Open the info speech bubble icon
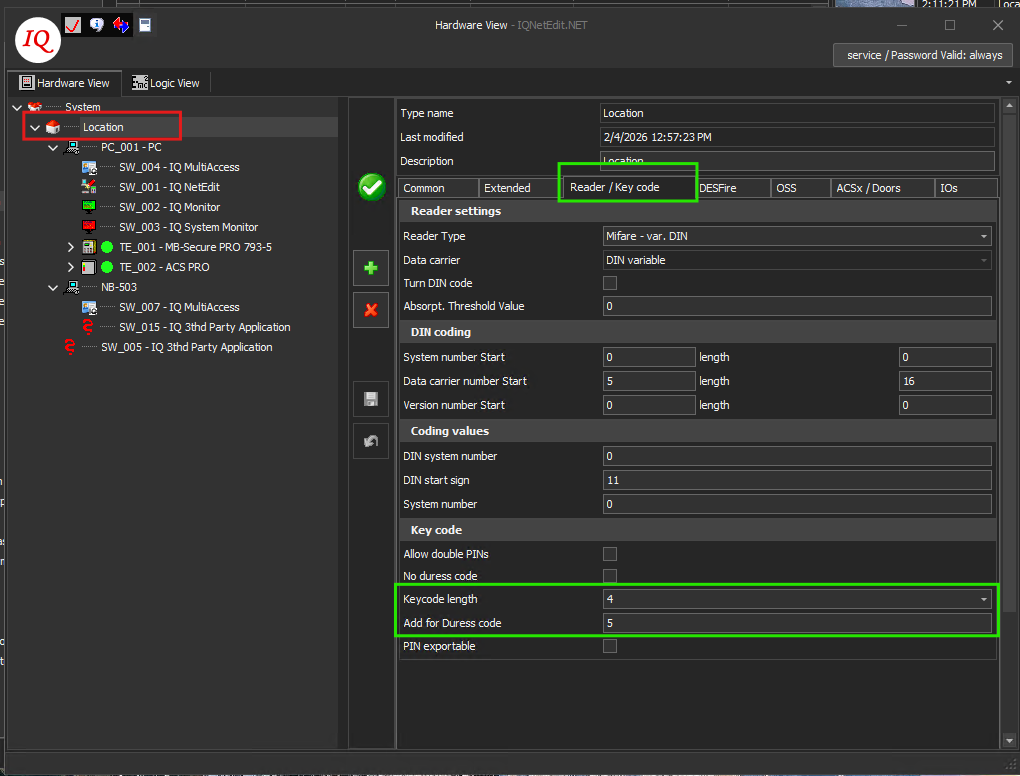1020x776 pixels. click(97, 25)
